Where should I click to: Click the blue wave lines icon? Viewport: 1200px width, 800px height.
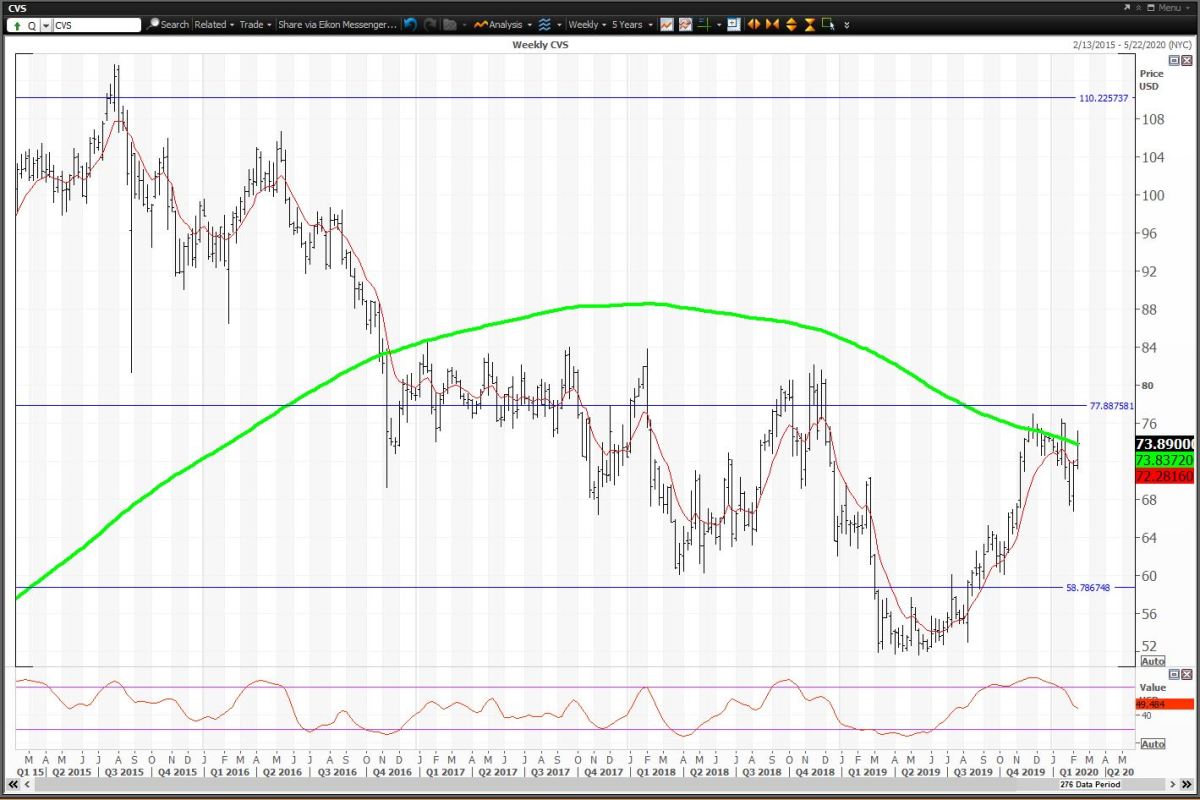[x=544, y=24]
